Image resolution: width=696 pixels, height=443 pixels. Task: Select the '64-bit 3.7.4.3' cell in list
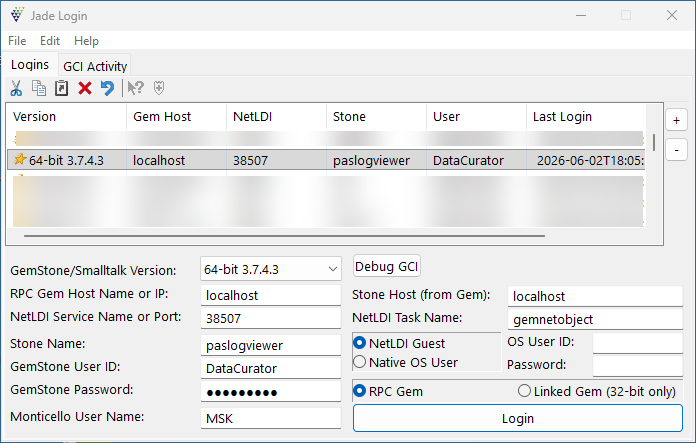pyautogui.click(x=66, y=160)
